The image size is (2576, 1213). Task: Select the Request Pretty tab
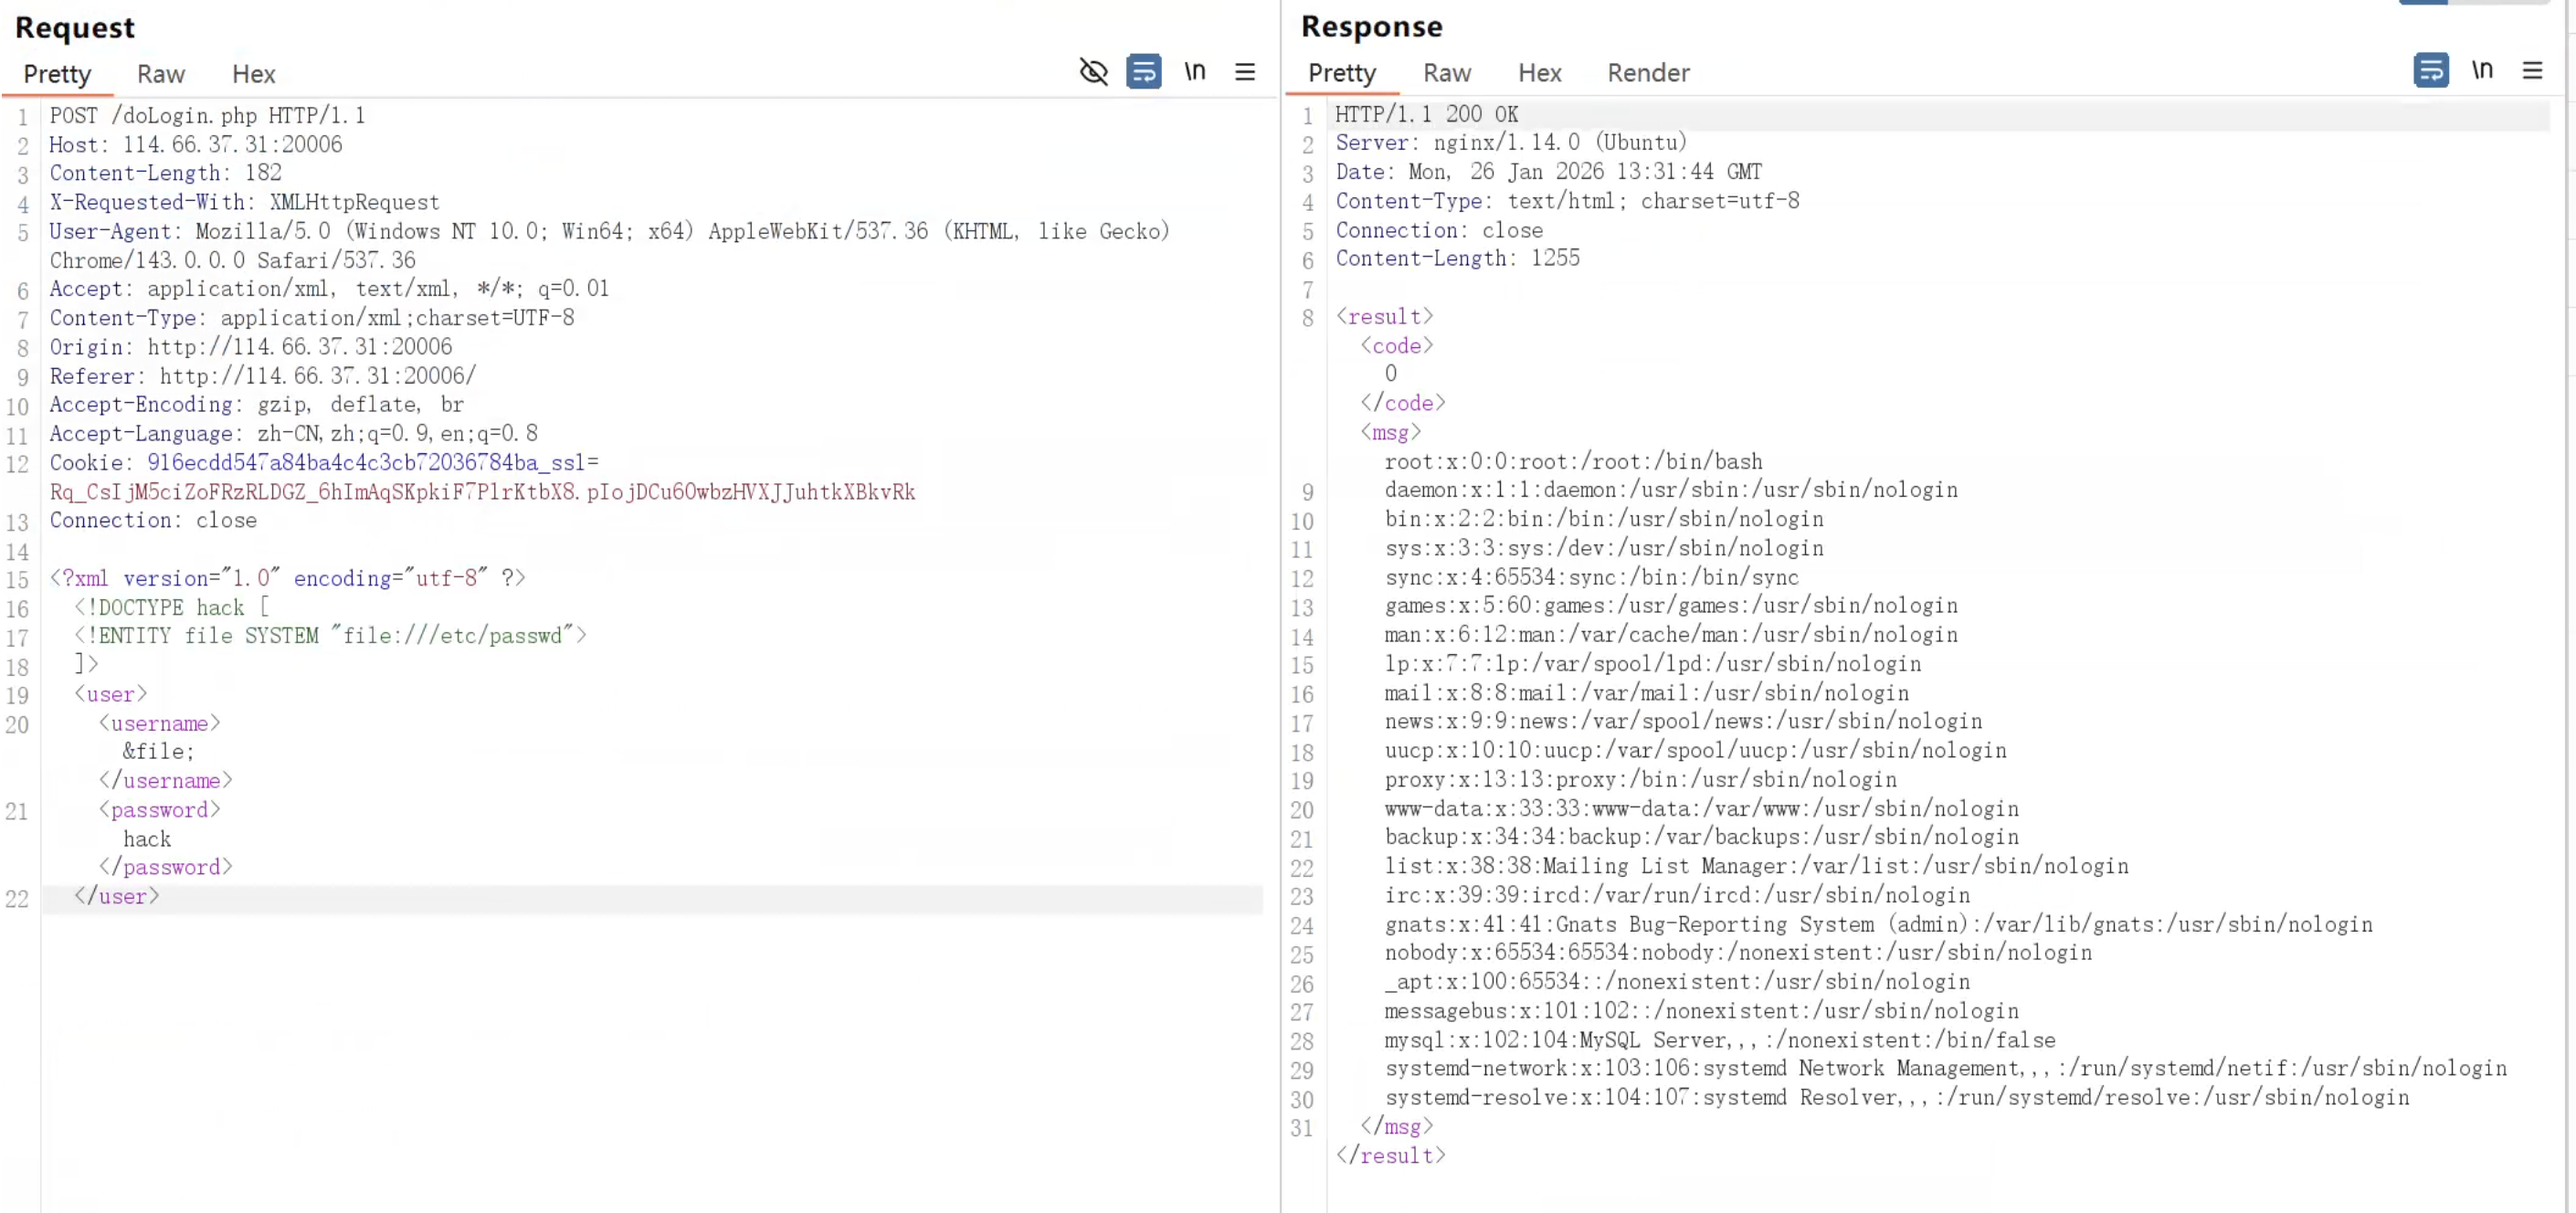tap(57, 74)
